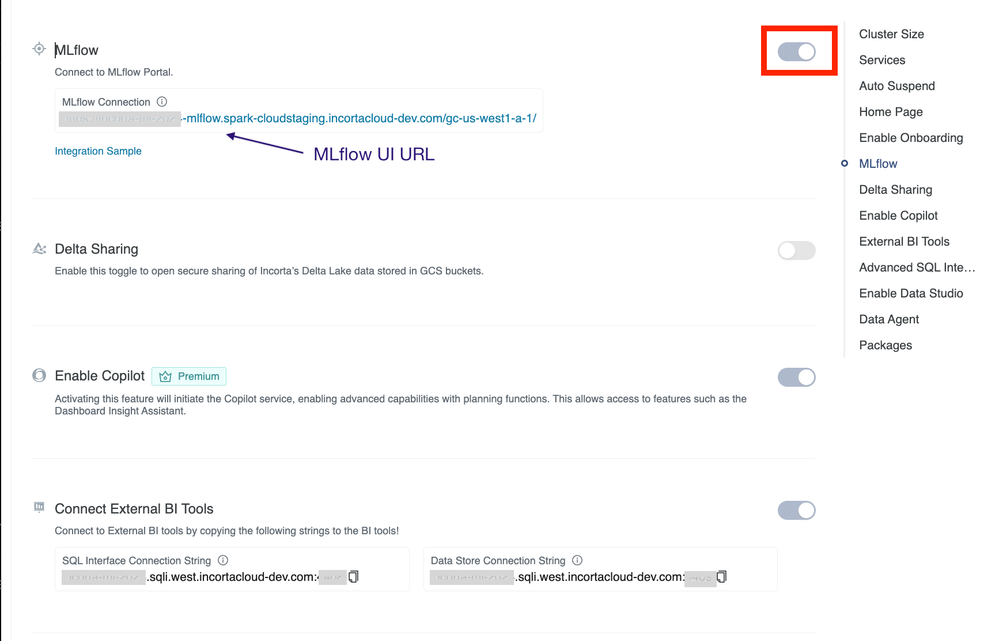Image resolution: width=999 pixels, height=641 pixels.
Task: Copy the SQL Interface Connection String
Action: [x=354, y=577]
